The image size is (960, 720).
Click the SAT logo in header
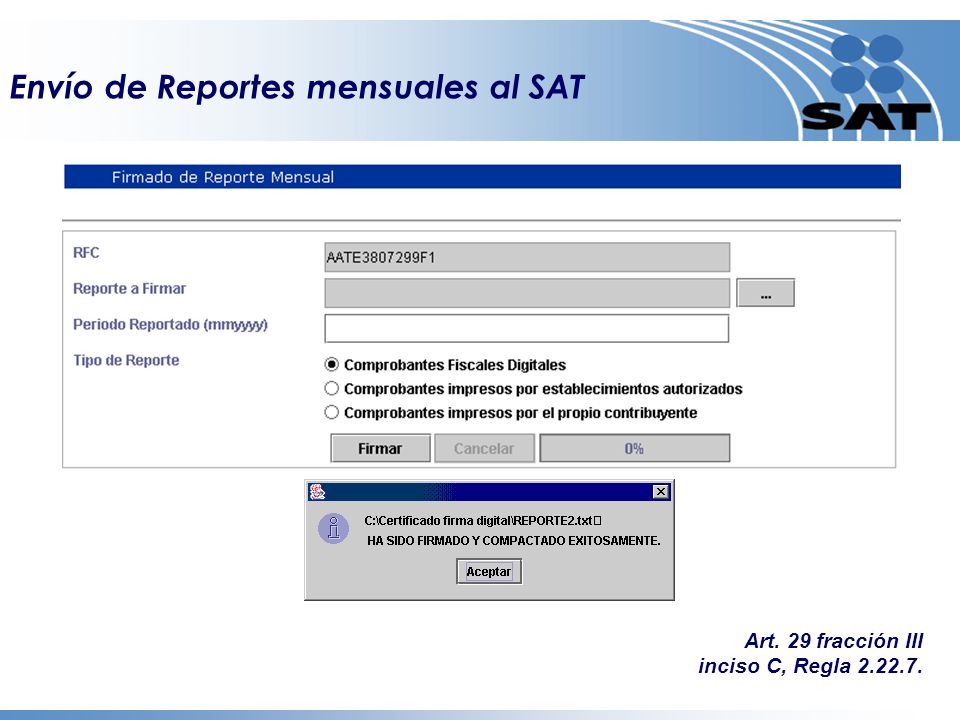(x=866, y=84)
